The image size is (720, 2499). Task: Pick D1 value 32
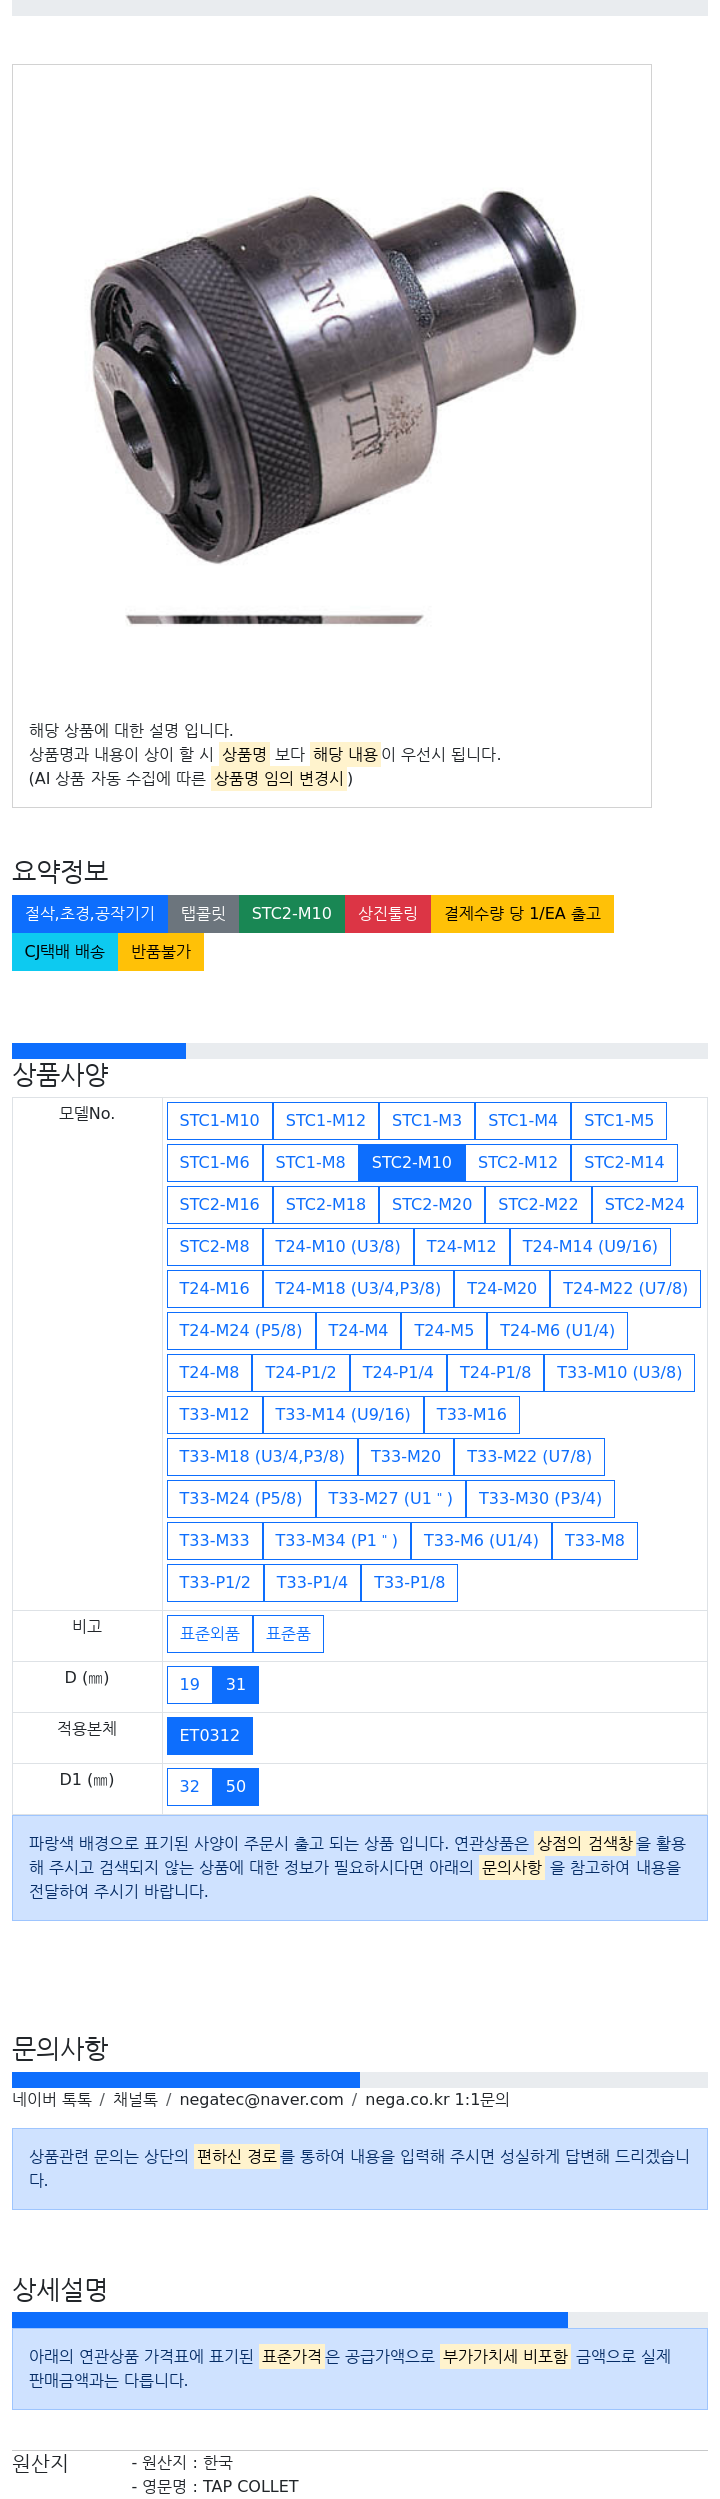[x=189, y=1787]
